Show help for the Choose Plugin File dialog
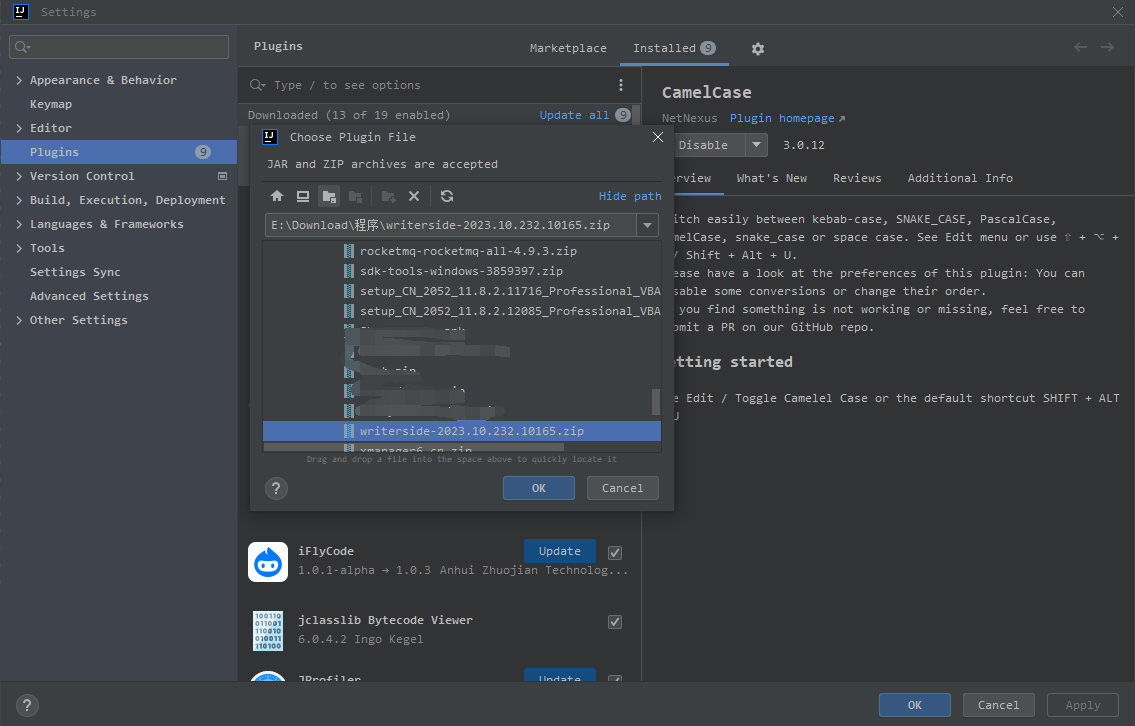The image size is (1135, 726). click(x=276, y=488)
